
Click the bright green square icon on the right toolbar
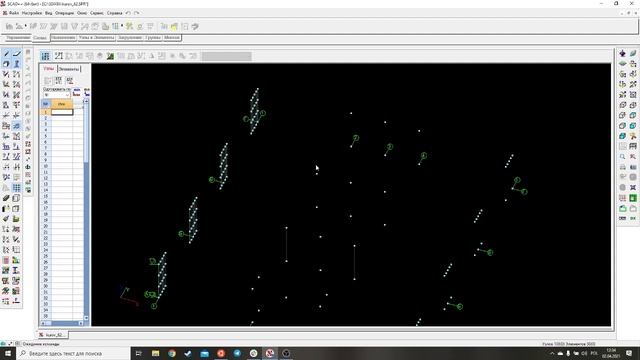633,198
